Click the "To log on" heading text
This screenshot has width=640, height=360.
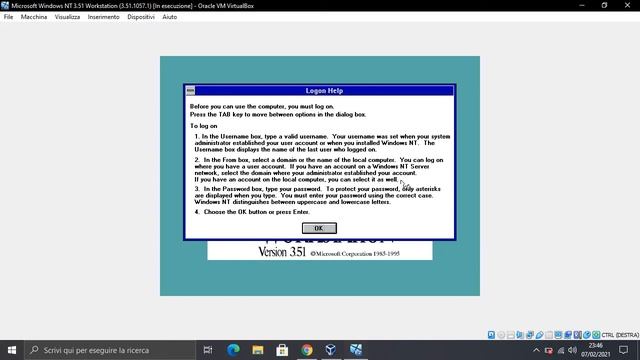click(x=204, y=126)
